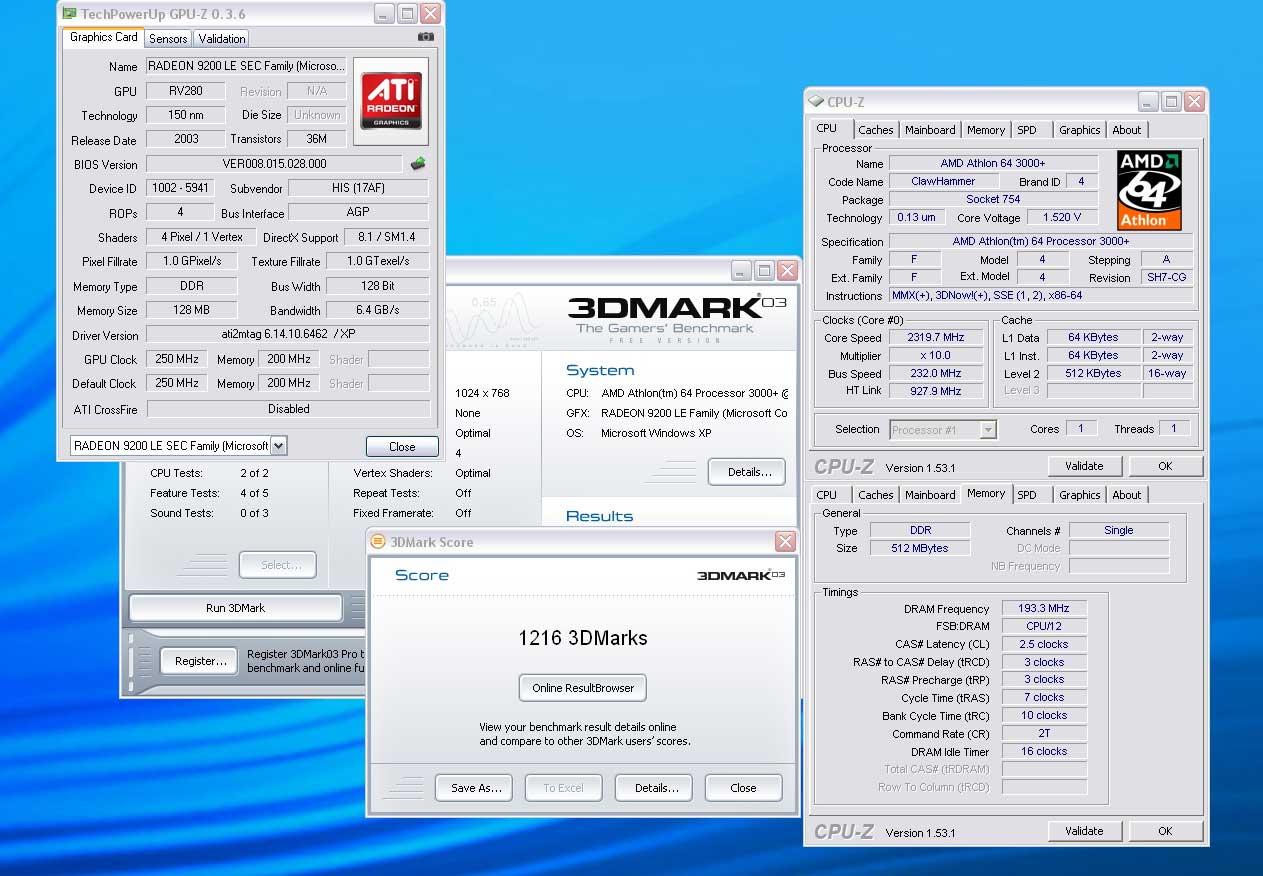Close the 3DMark Score dialog with X
Image resolution: width=1263 pixels, height=876 pixels.
click(785, 541)
